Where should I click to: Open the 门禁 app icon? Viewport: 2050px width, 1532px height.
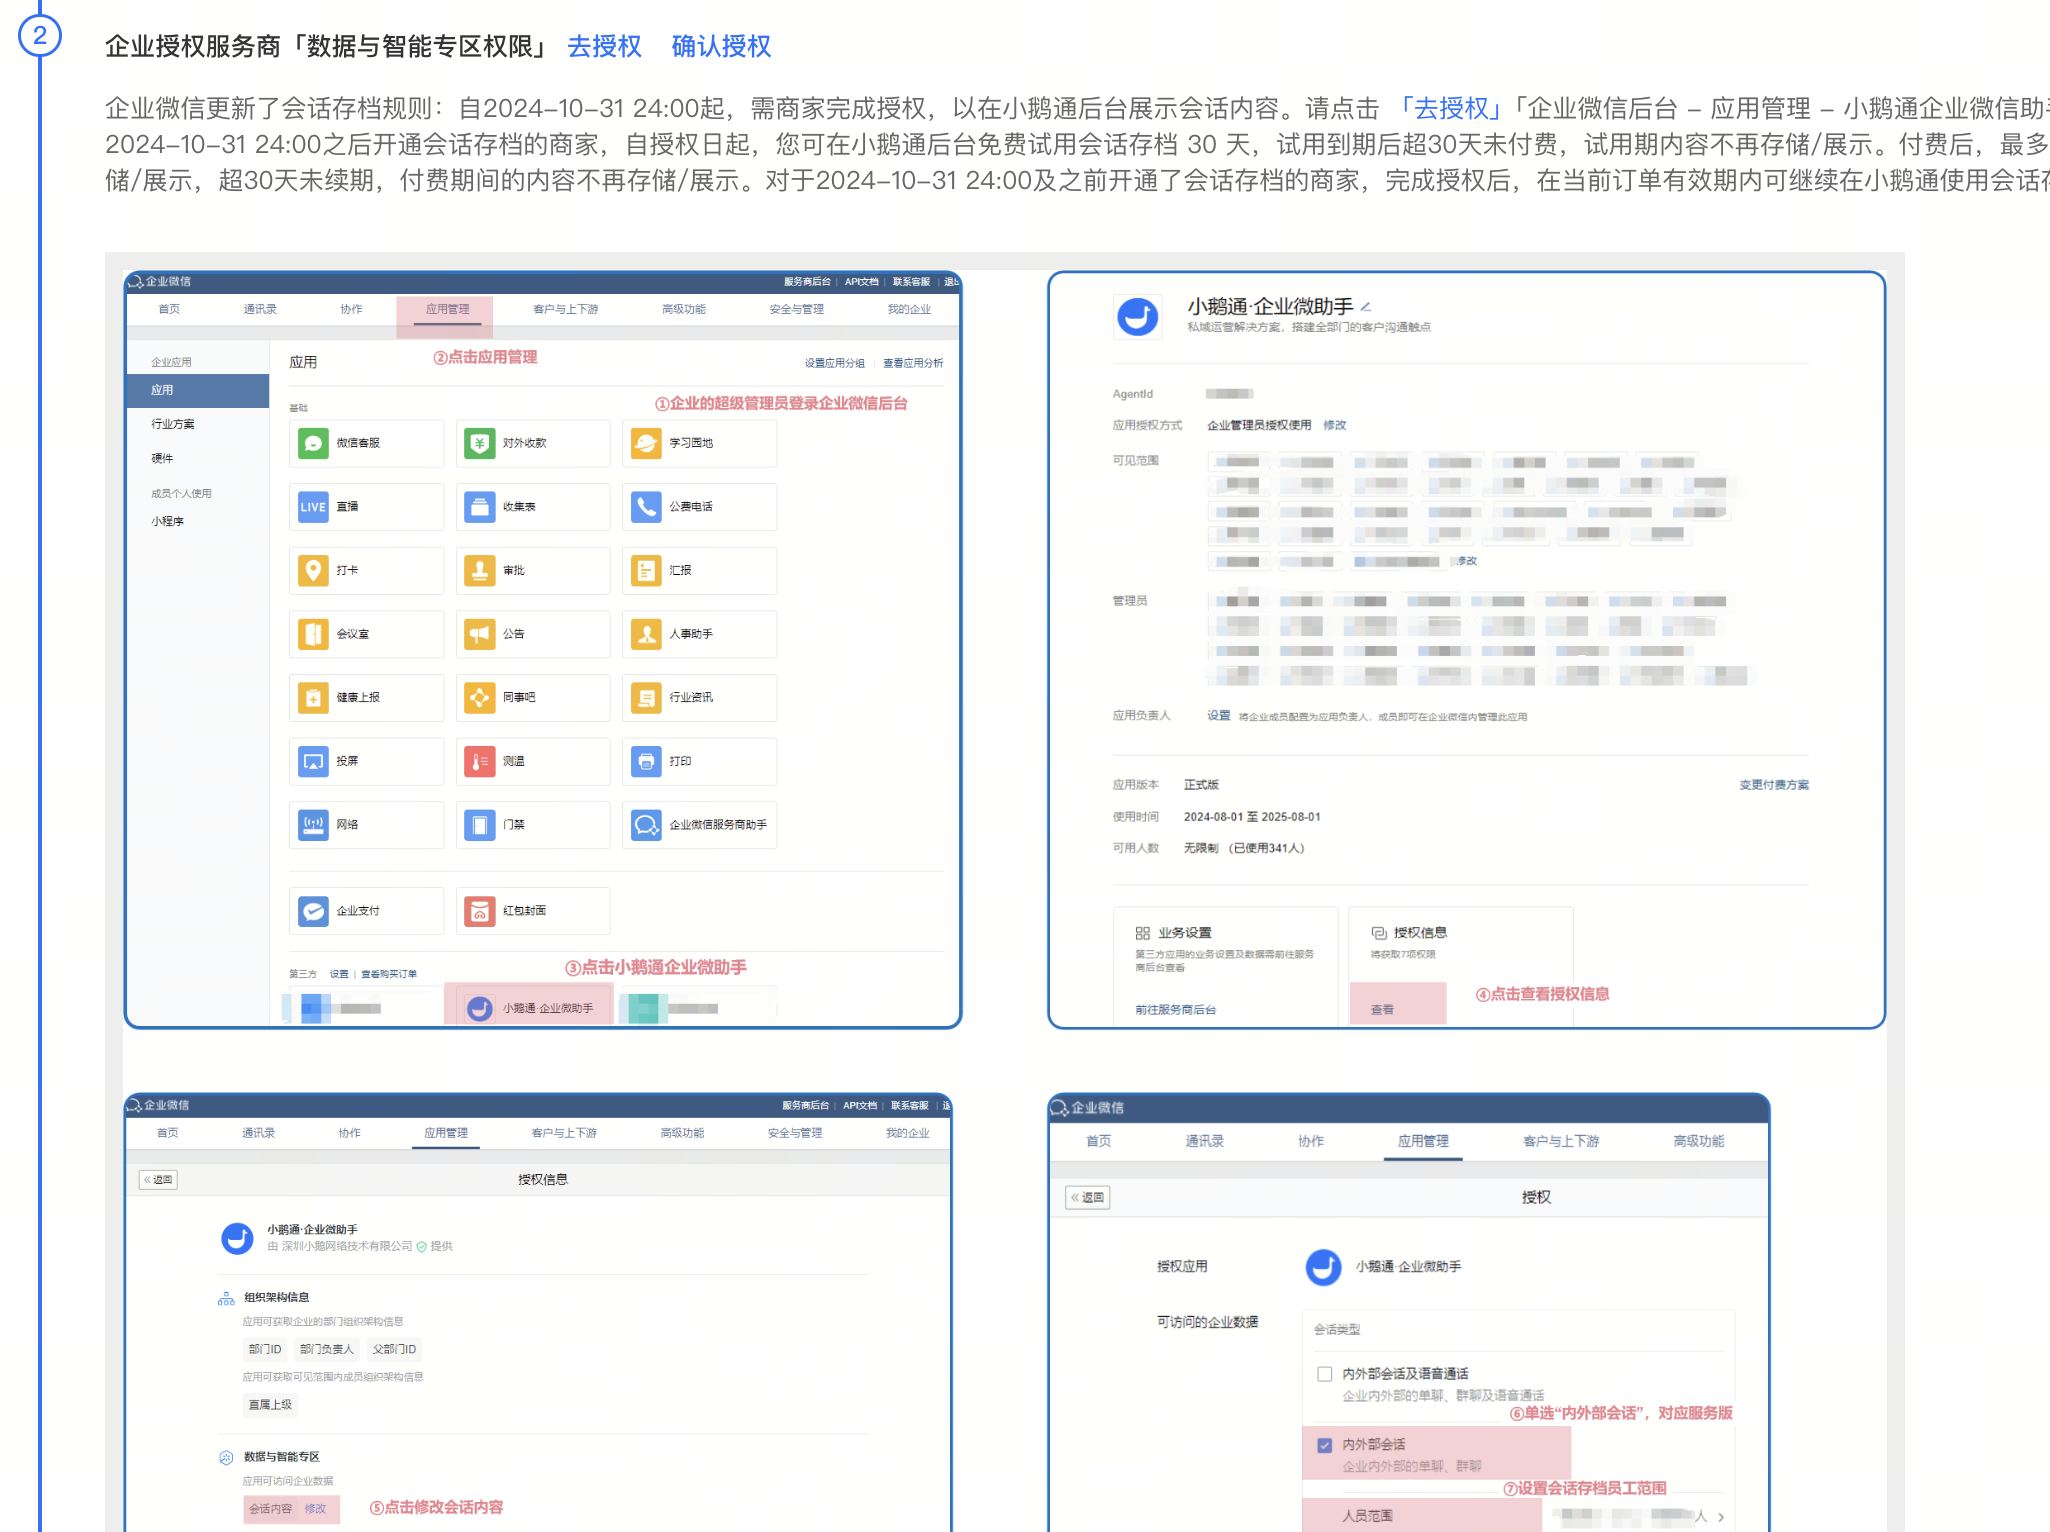click(x=480, y=825)
